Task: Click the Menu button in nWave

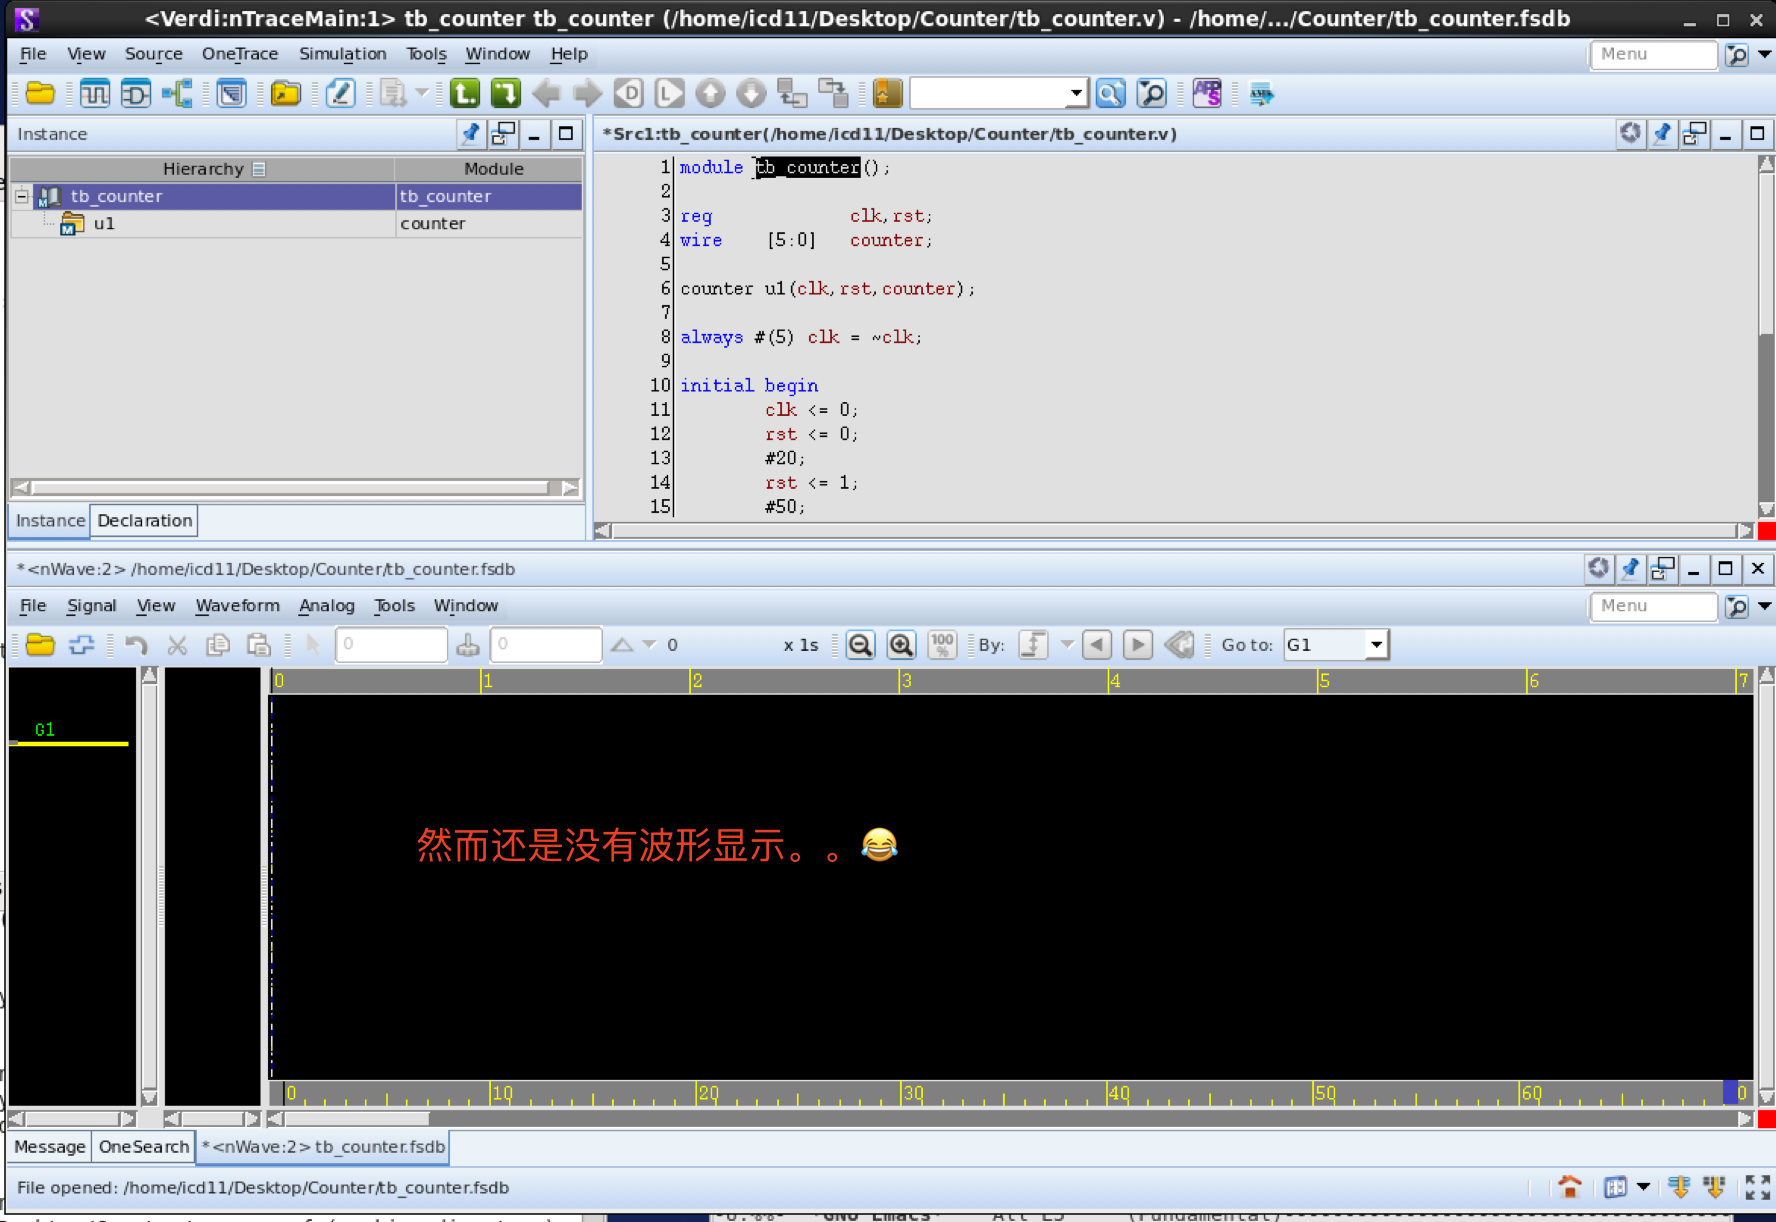Action: point(1653,606)
